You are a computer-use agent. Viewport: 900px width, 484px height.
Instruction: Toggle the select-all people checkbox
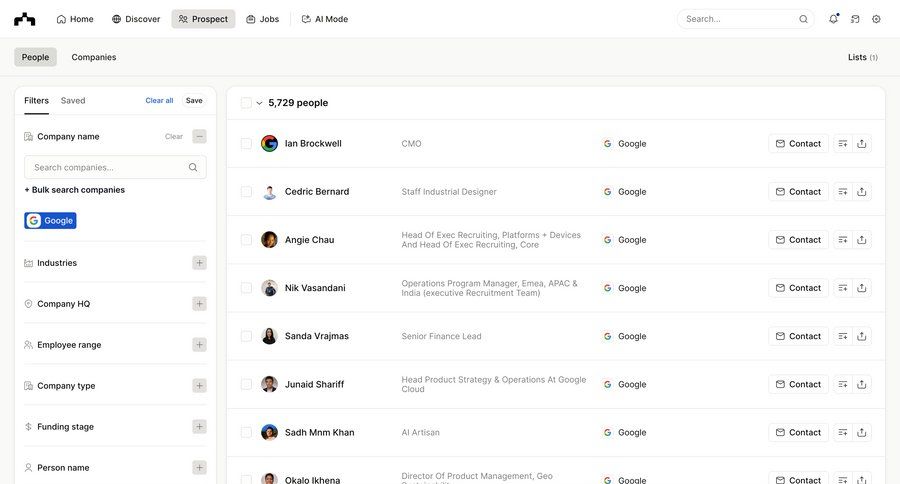tap(246, 103)
